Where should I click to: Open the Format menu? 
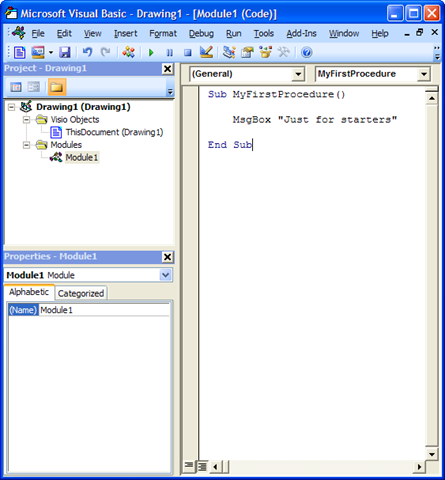[x=163, y=34]
